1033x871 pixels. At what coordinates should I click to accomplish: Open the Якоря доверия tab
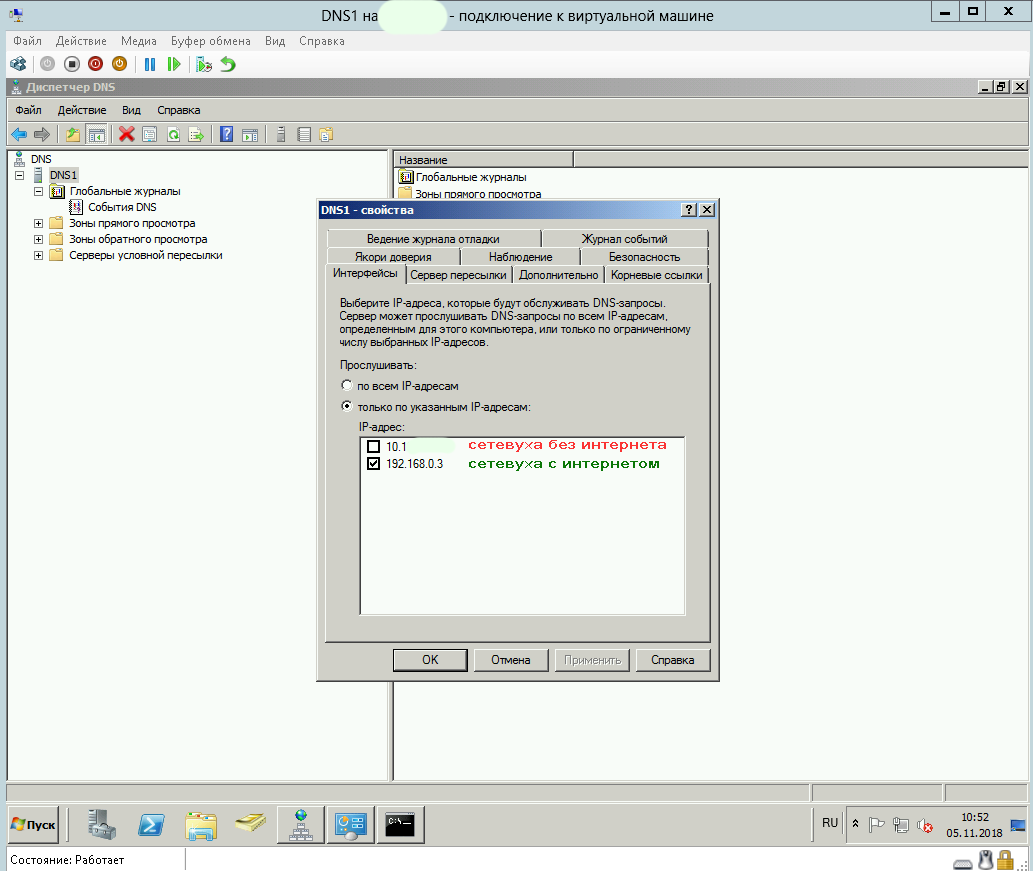pyautogui.click(x=393, y=257)
